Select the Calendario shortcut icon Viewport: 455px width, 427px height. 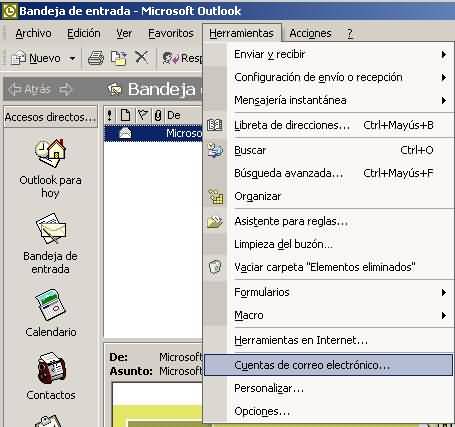[x=50, y=305]
